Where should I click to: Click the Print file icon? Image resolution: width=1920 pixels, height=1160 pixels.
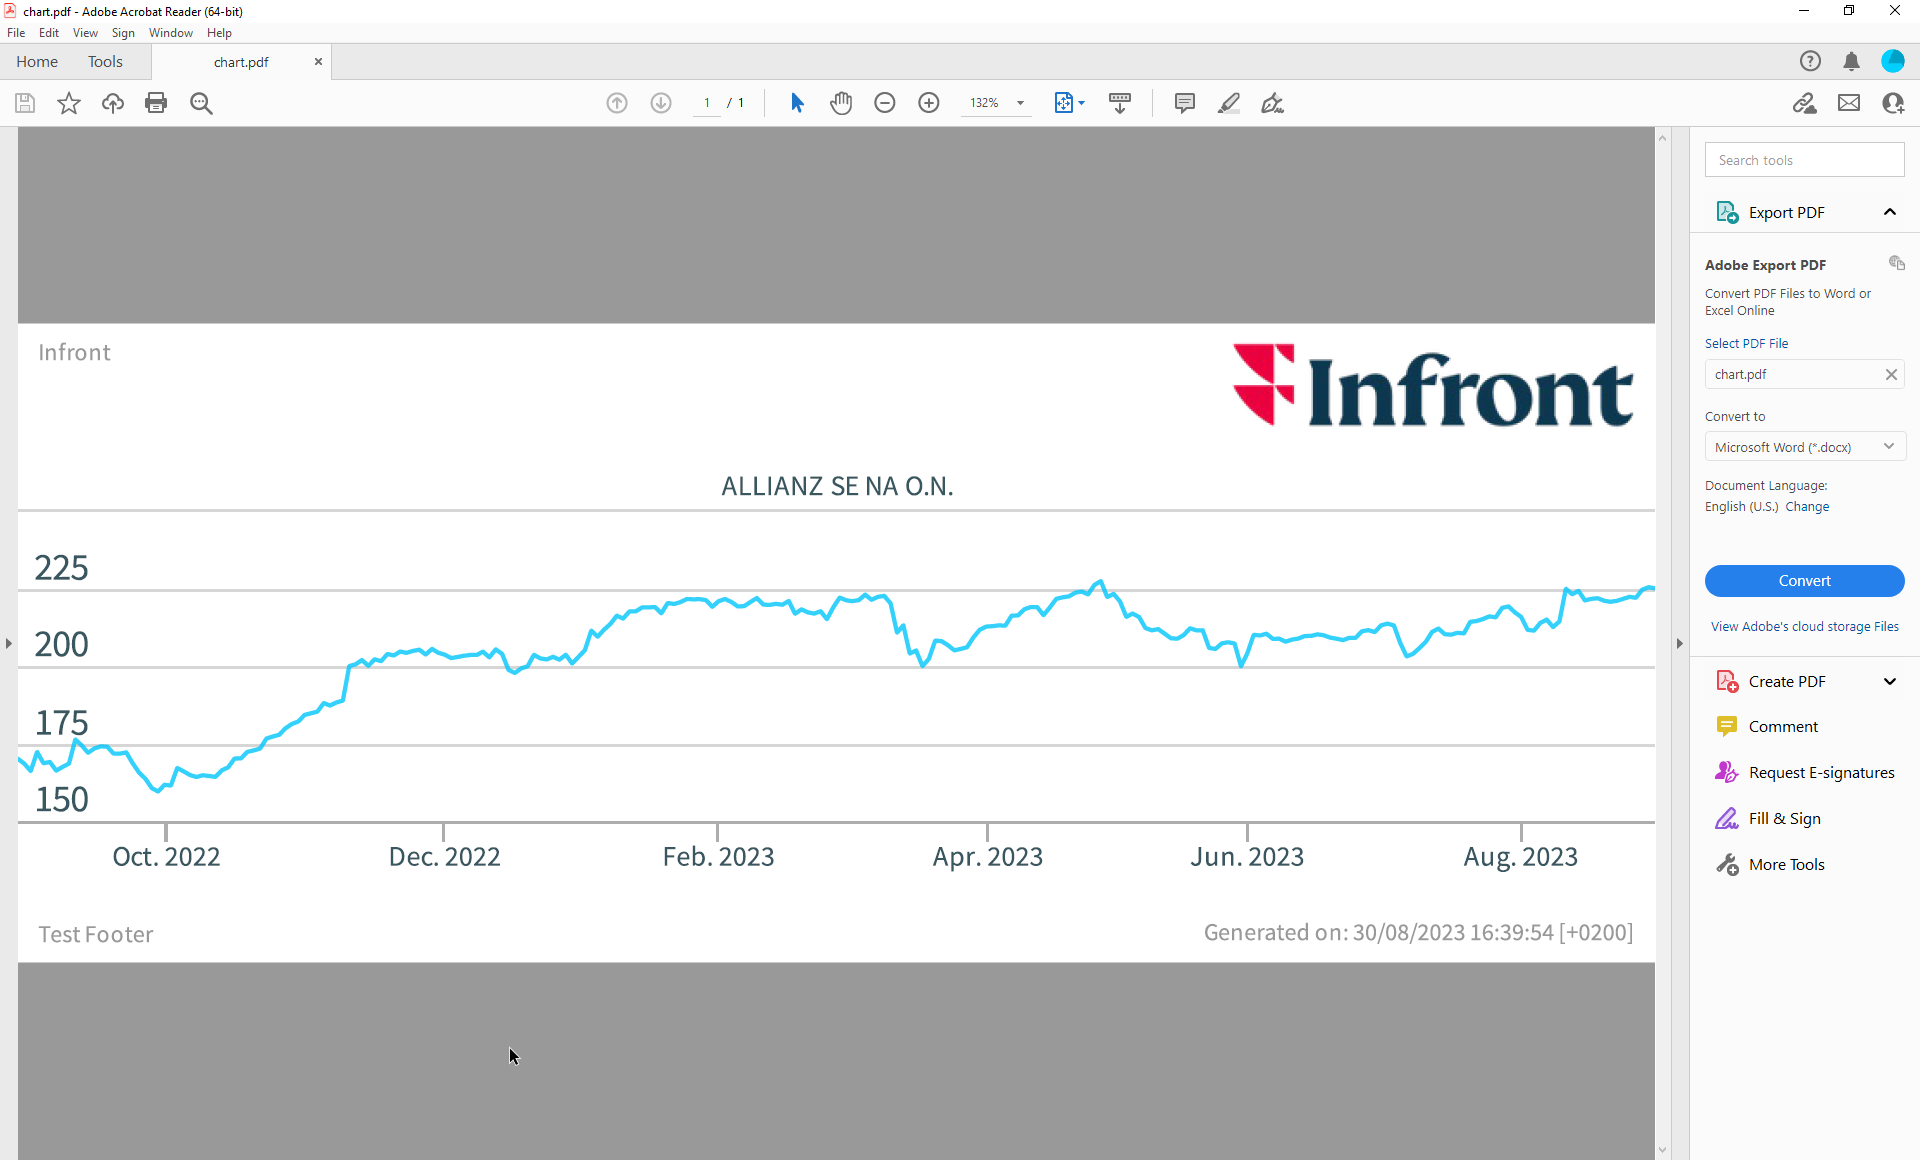click(156, 103)
